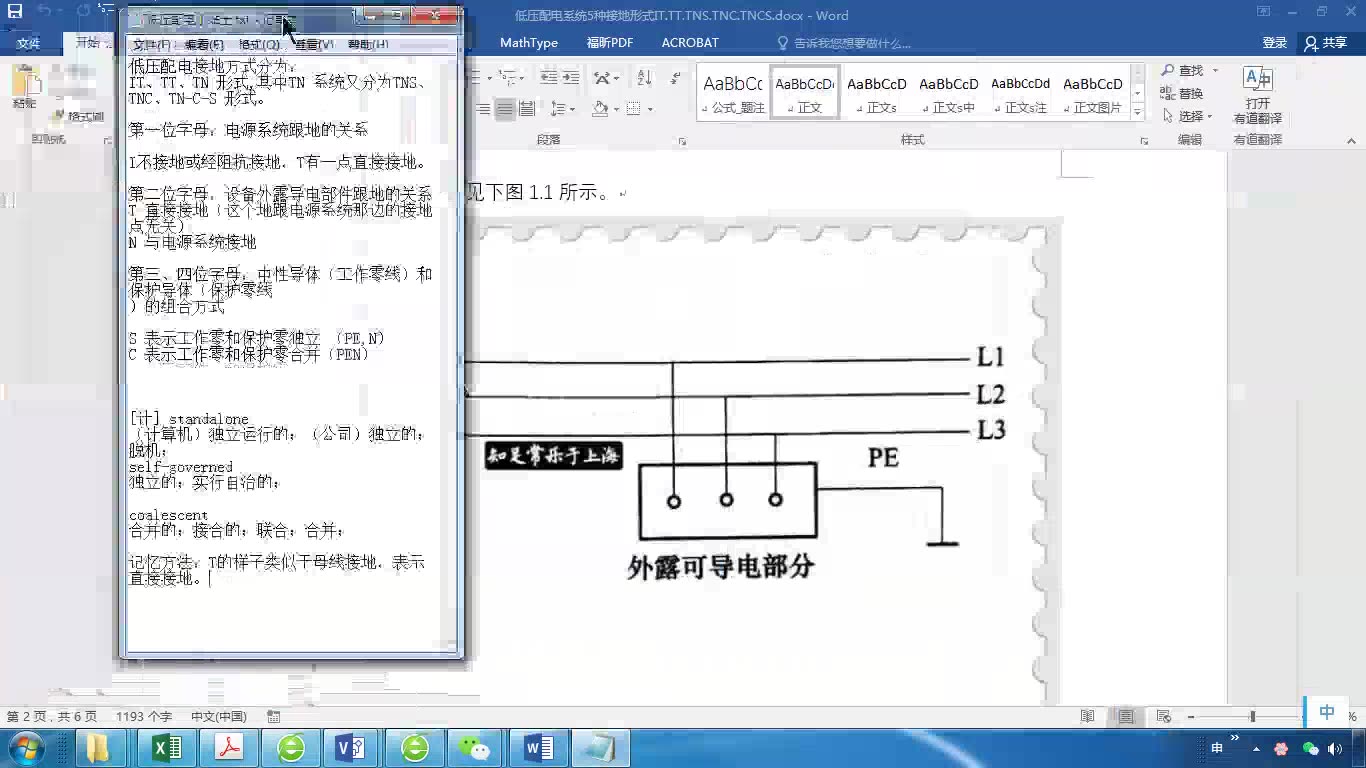The image size is (1366, 768).
Task: Launch Excel from the taskbar
Action: click(x=166, y=747)
